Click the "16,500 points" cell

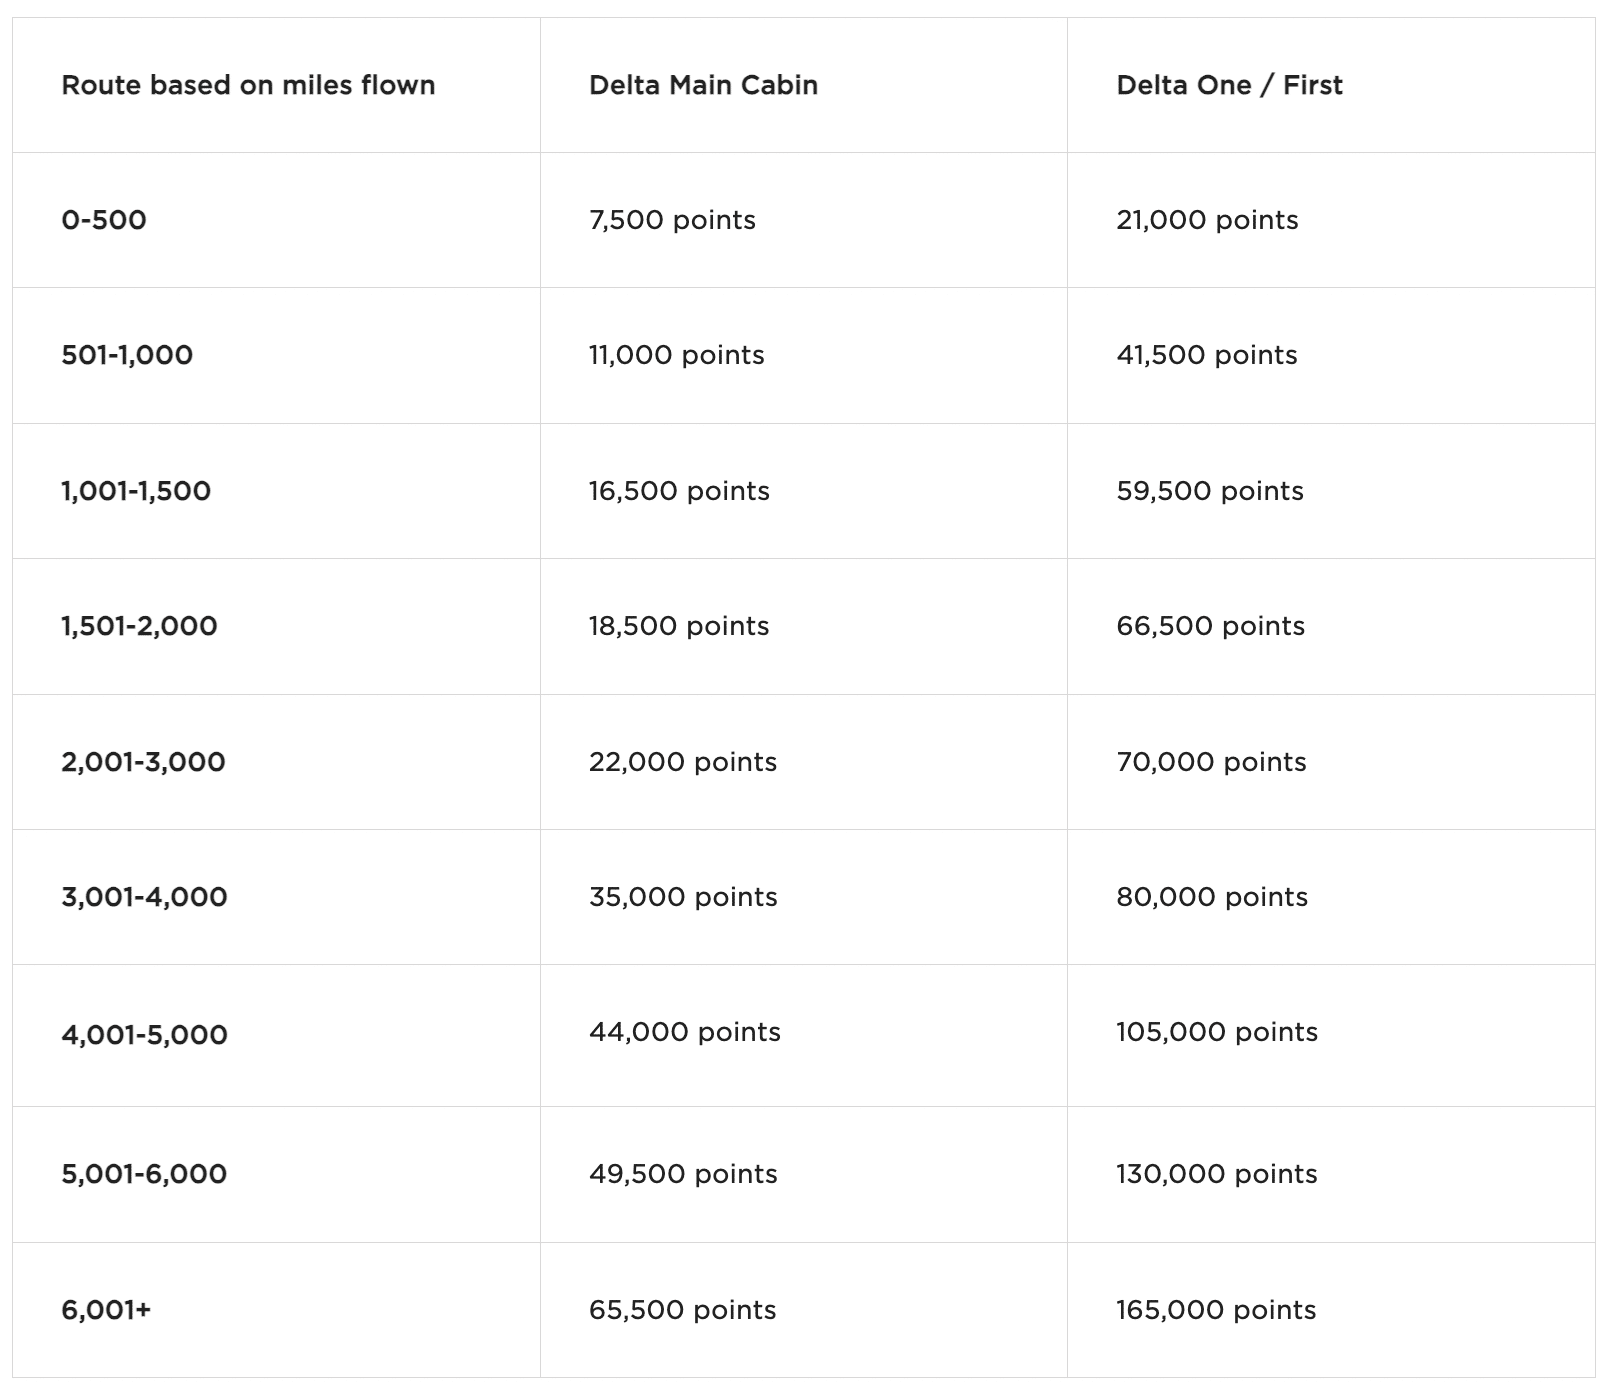coord(679,491)
